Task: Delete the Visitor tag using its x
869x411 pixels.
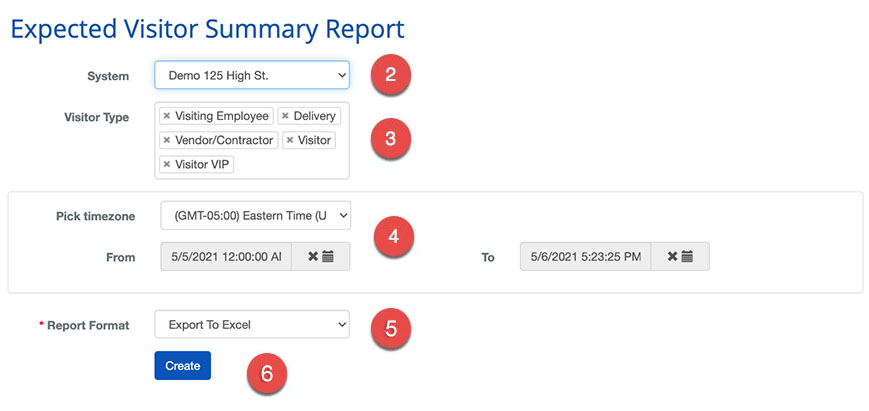Action: 290,140
